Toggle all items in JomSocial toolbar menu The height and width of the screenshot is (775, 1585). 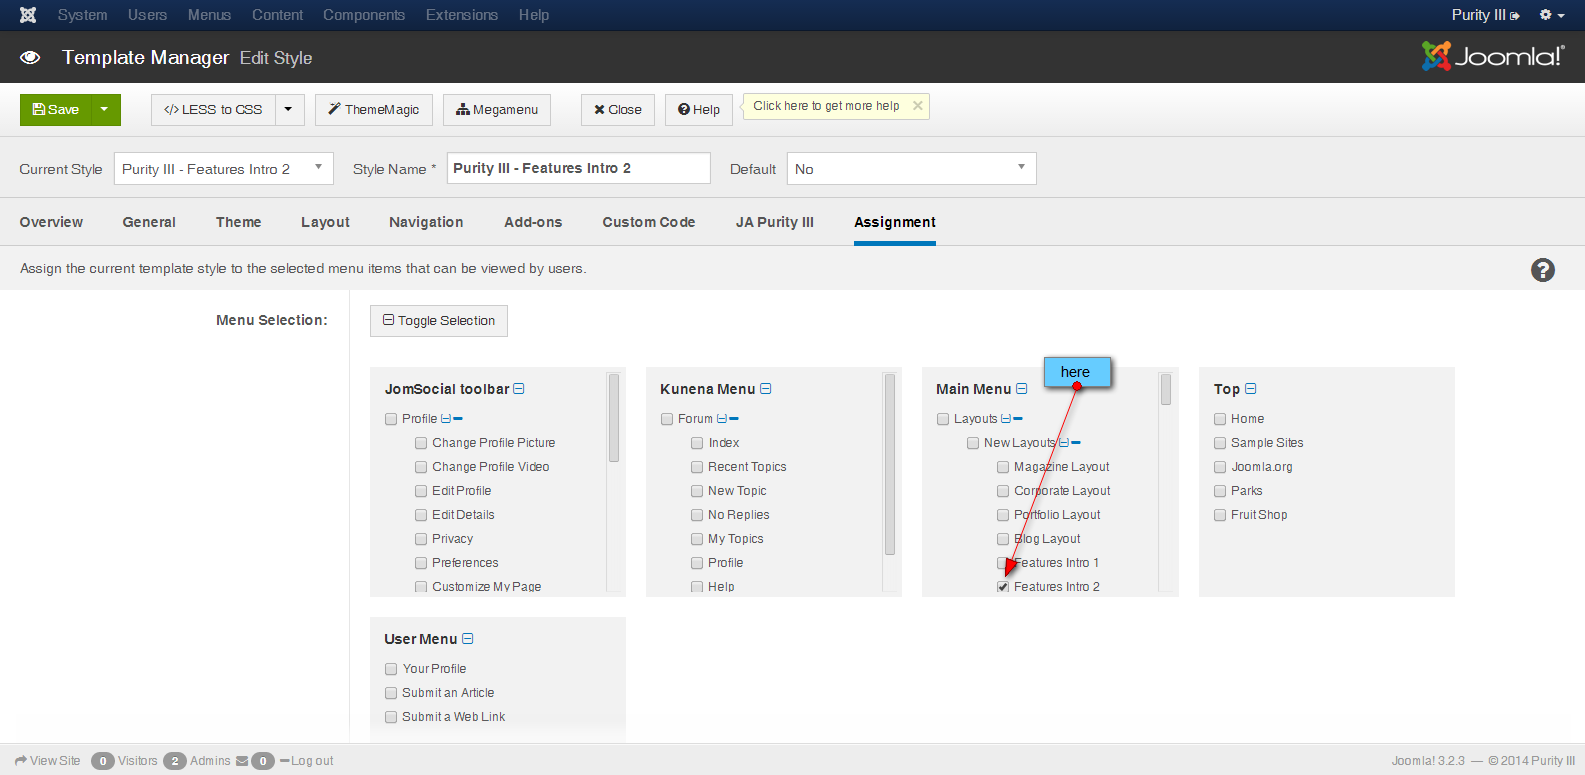pos(519,389)
